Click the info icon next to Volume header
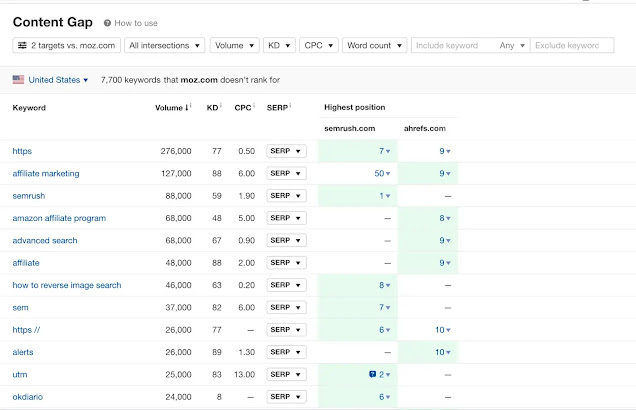 pyautogui.click(x=191, y=106)
